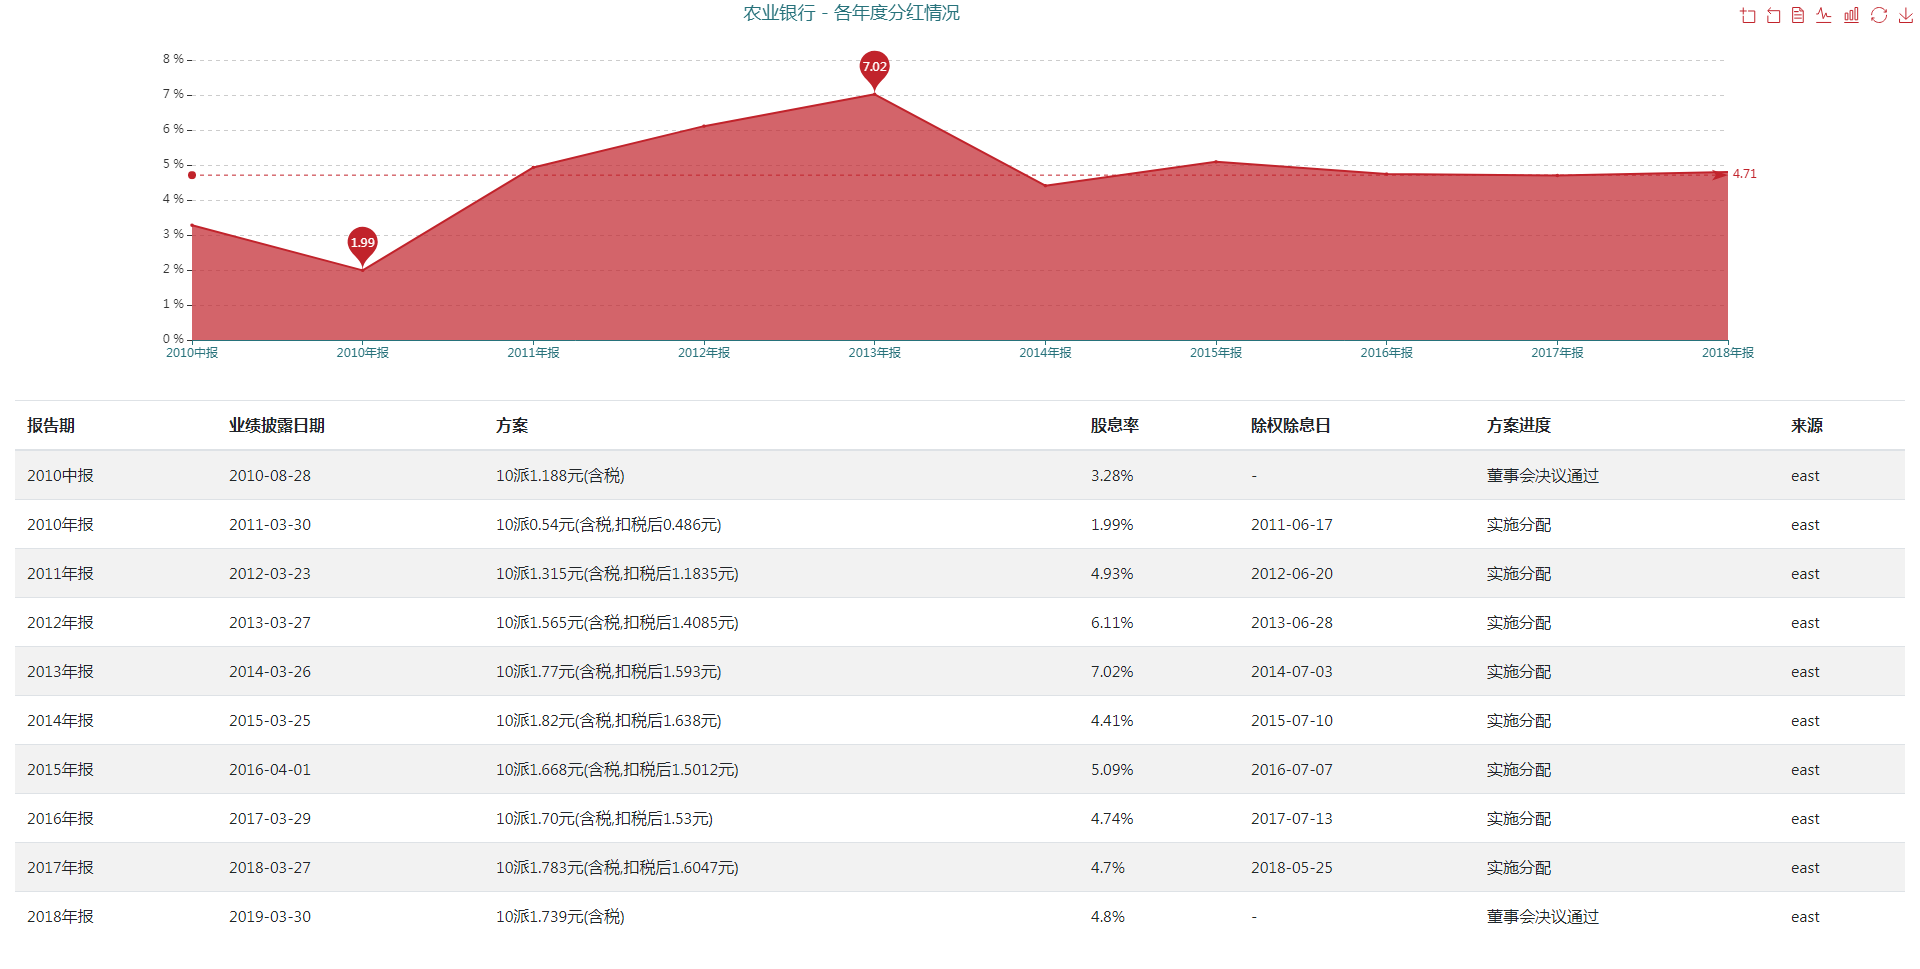Select the 2013年报 table row cell

[x=60, y=672]
